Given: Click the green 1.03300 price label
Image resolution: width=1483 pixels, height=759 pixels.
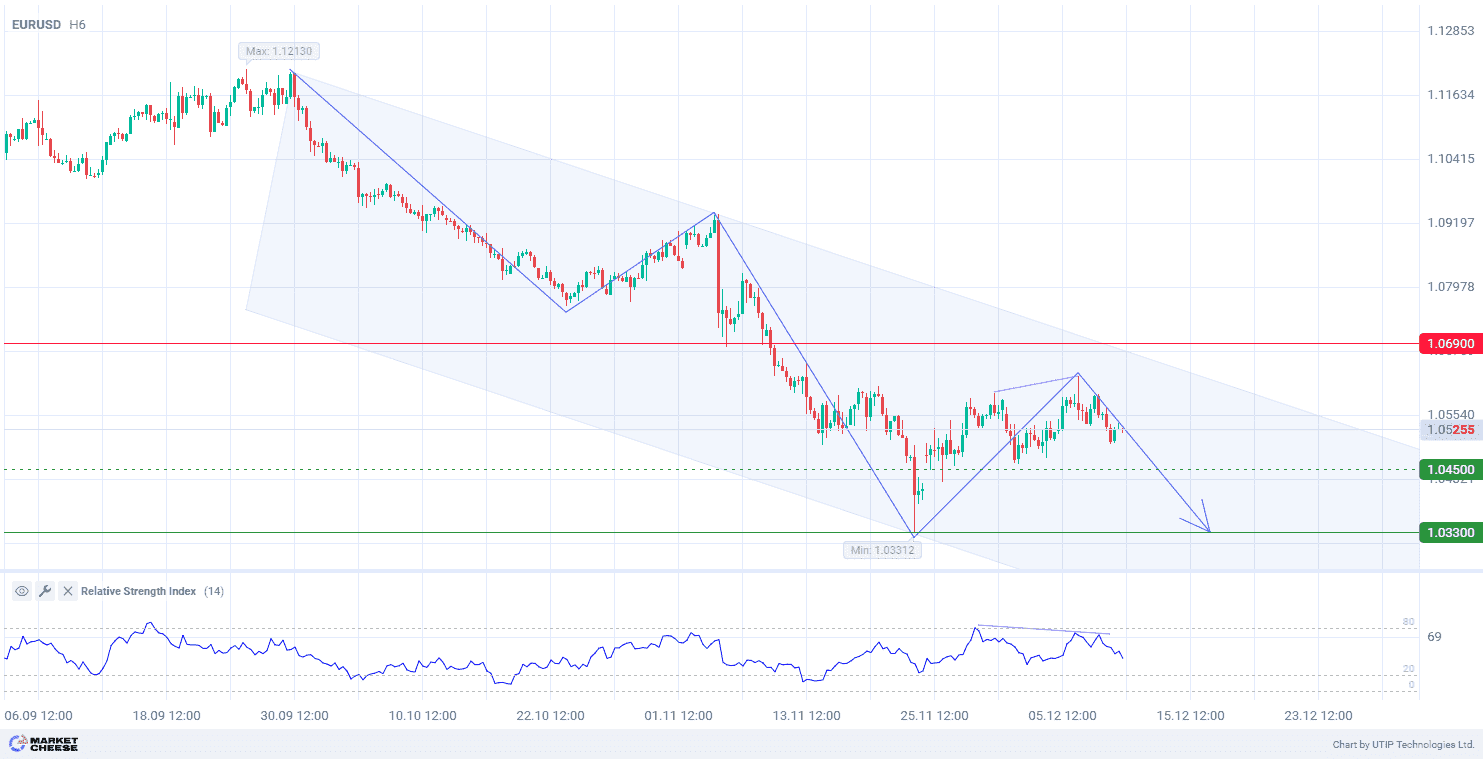Looking at the screenshot, I should pyautogui.click(x=1449, y=533).
